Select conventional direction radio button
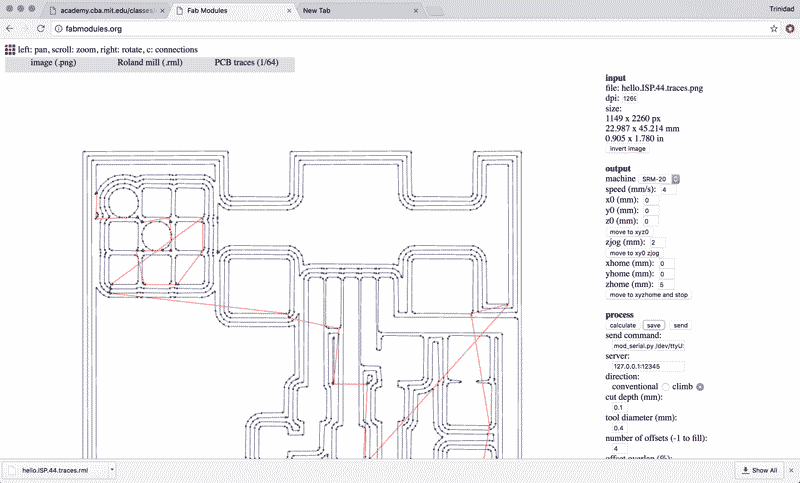Image resolution: width=800 pixels, height=483 pixels. pos(665,387)
